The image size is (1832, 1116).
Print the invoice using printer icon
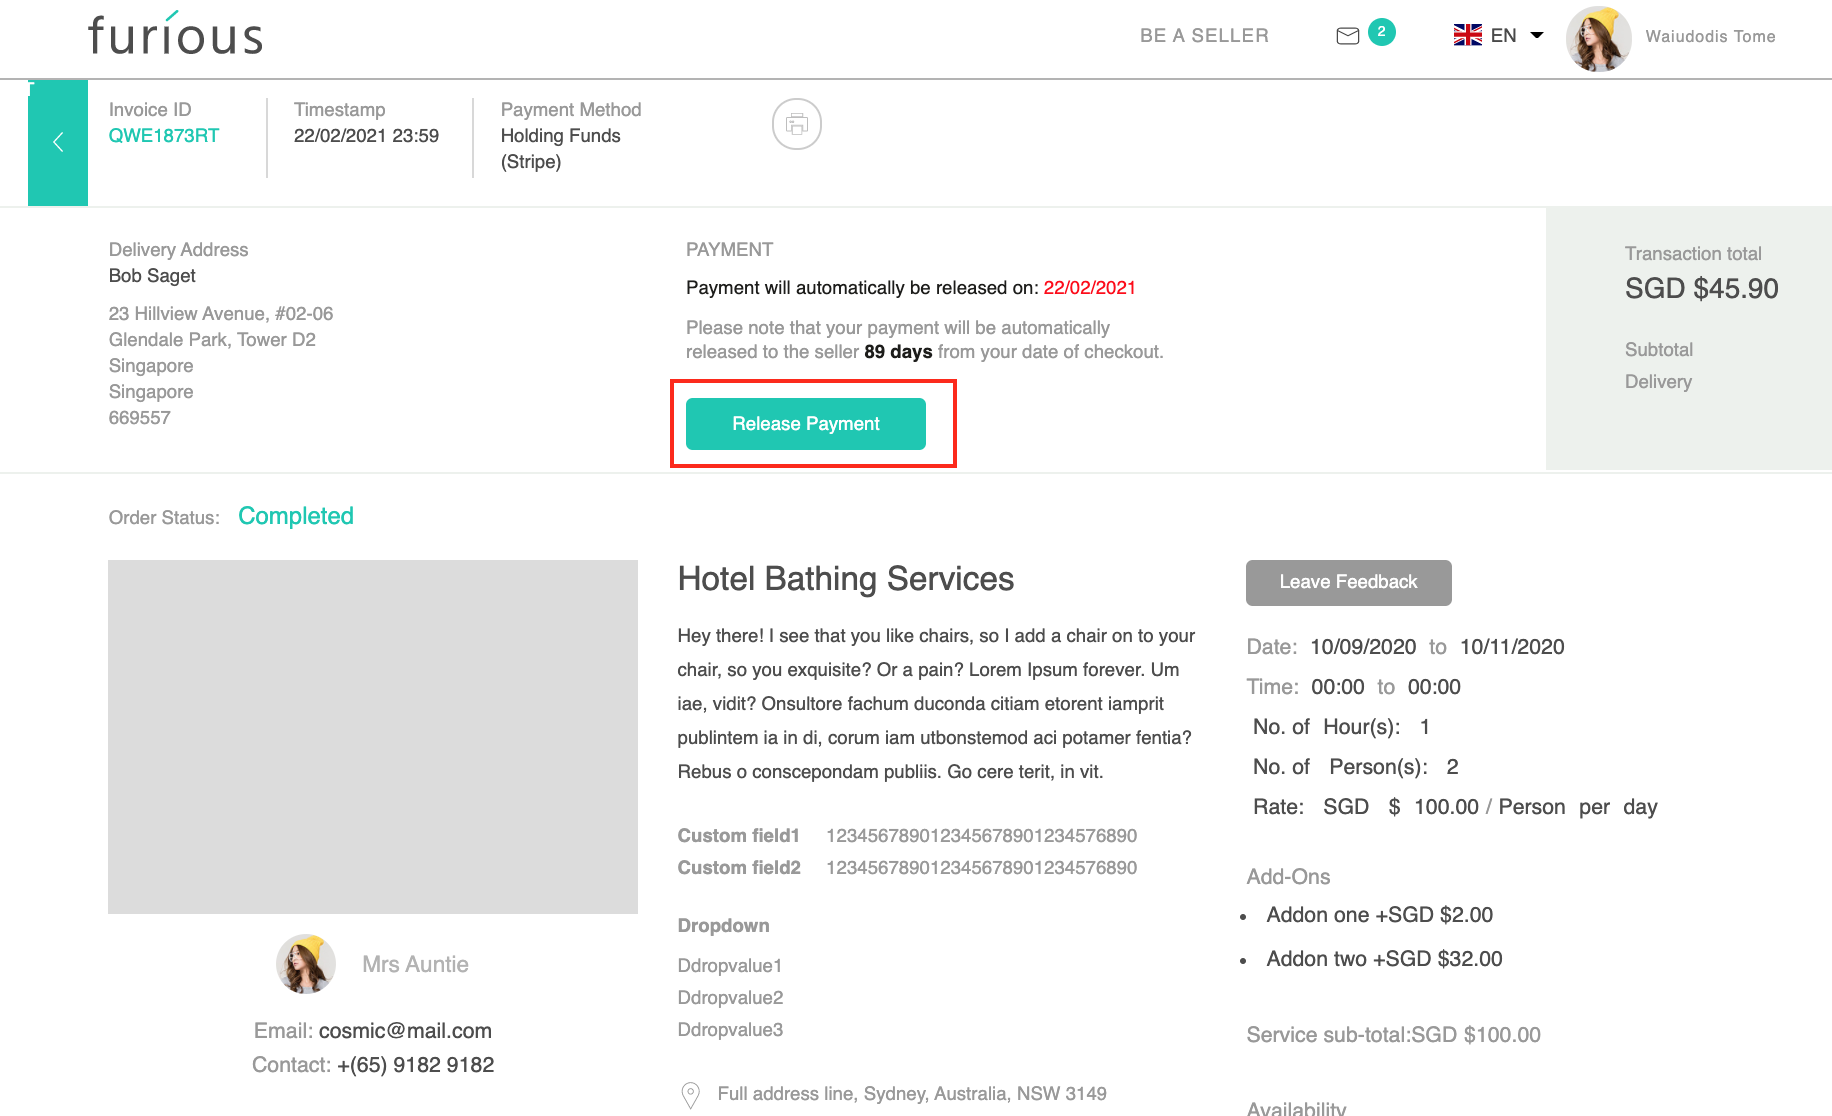(796, 124)
